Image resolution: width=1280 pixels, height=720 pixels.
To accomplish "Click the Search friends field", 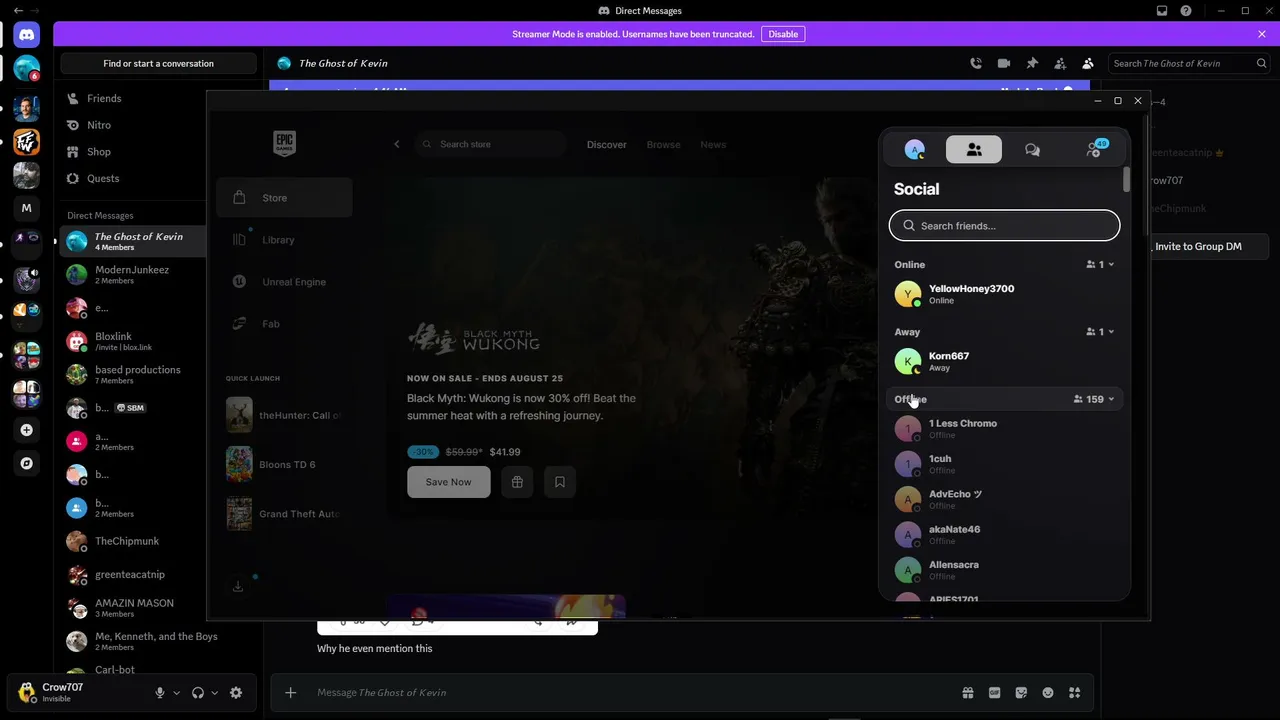I will click(x=1004, y=226).
